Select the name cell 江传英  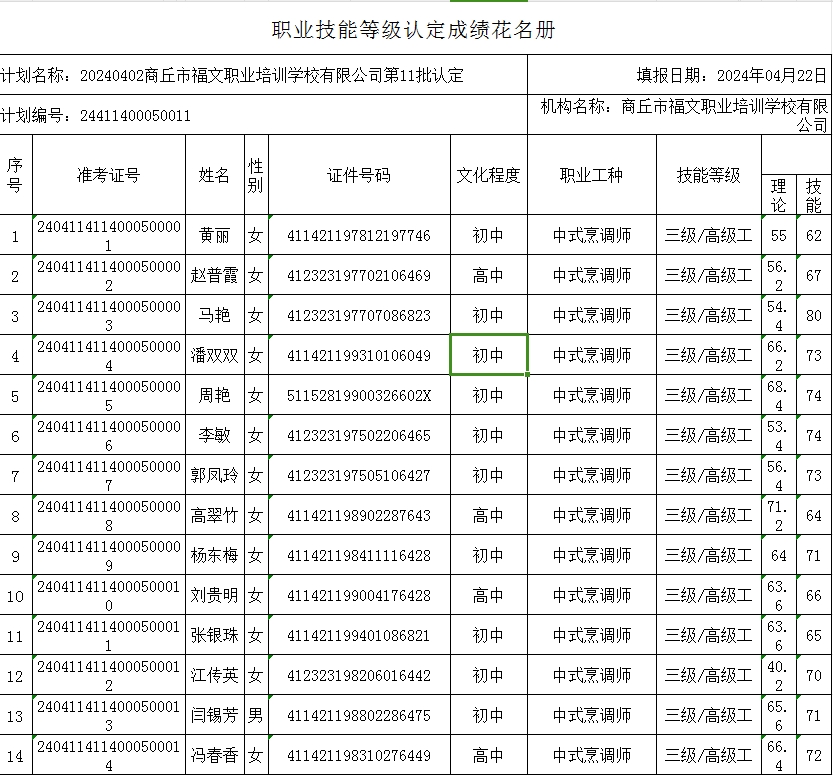pyautogui.click(x=215, y=675)
